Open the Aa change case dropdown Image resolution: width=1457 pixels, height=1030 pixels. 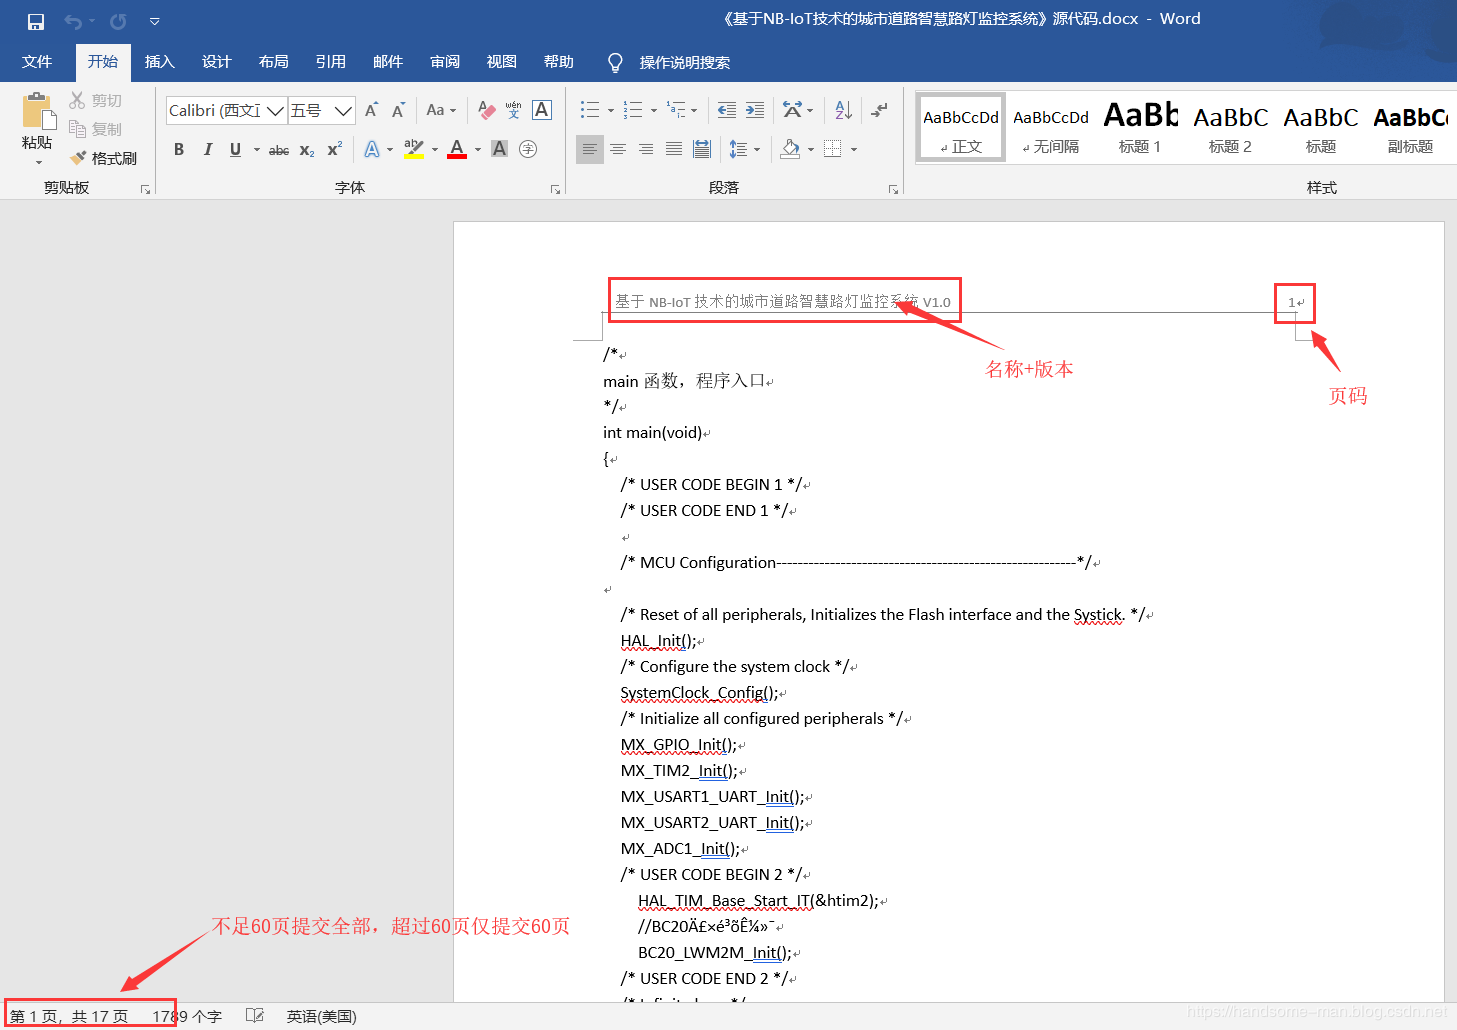441,110
